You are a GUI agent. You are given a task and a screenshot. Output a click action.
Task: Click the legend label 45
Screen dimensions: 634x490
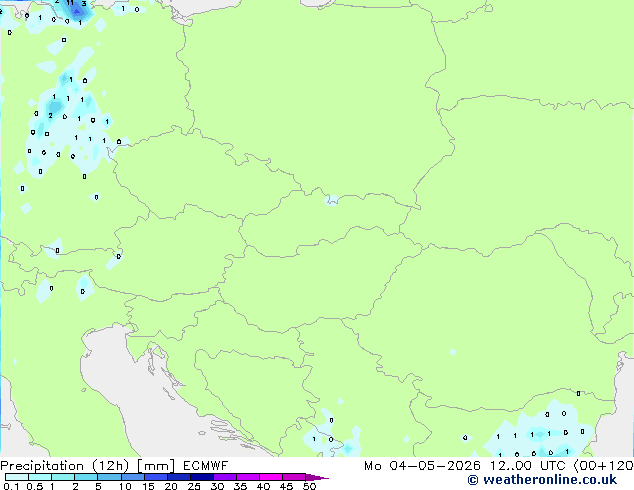coord(287,486)
